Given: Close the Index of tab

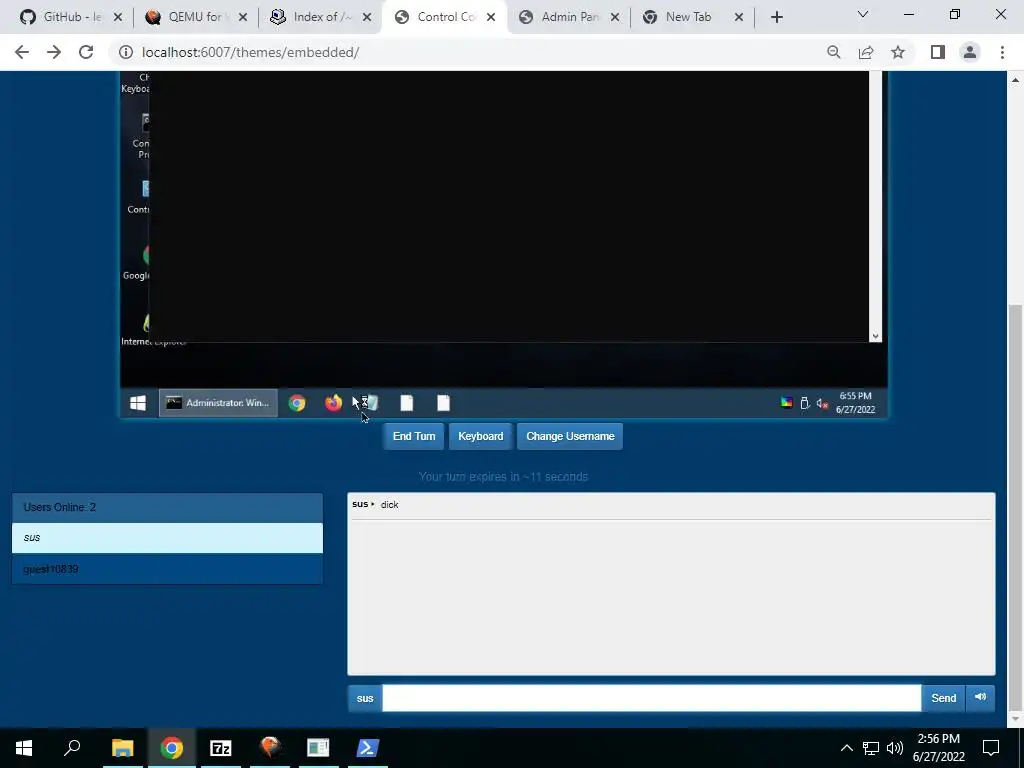Looking at the screenshot, I should (x=367, y=18).
